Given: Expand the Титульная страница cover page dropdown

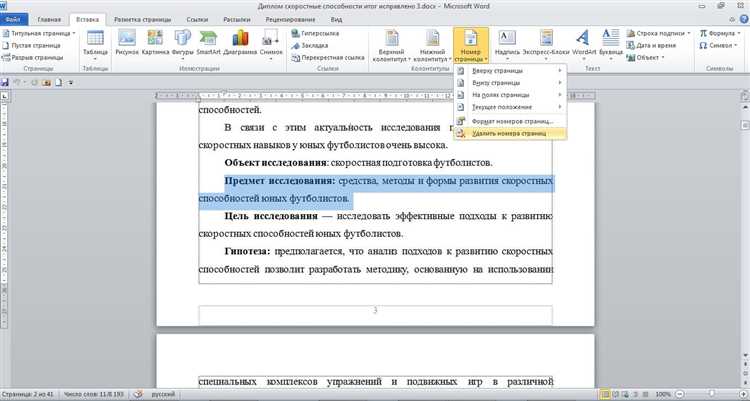Looking at the screenshot, I should tap(74, 33).
